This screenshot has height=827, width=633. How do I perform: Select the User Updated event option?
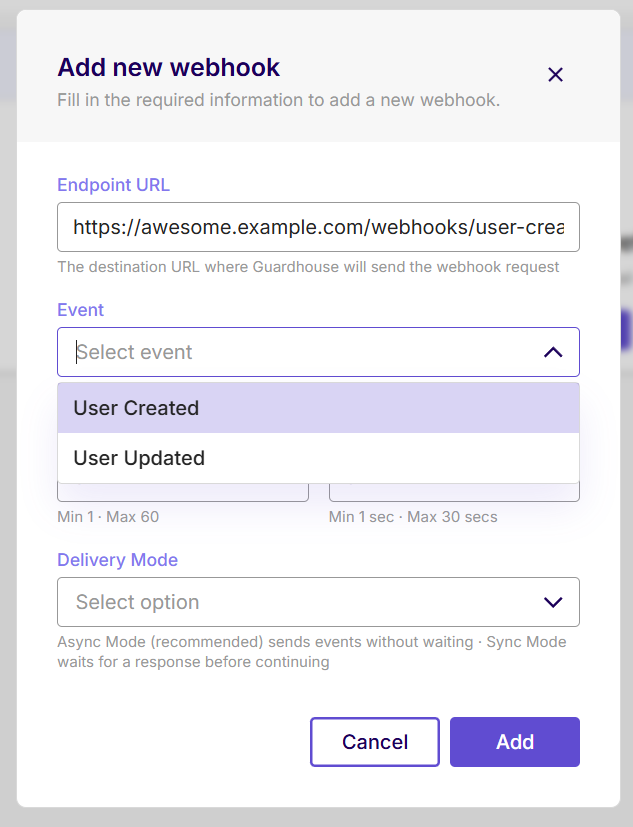(135, 458)
